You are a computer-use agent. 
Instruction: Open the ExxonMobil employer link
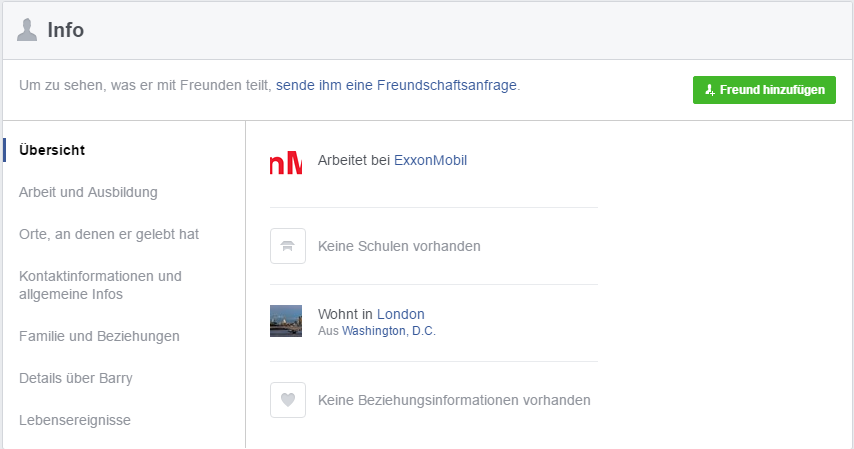click(430, 160)
